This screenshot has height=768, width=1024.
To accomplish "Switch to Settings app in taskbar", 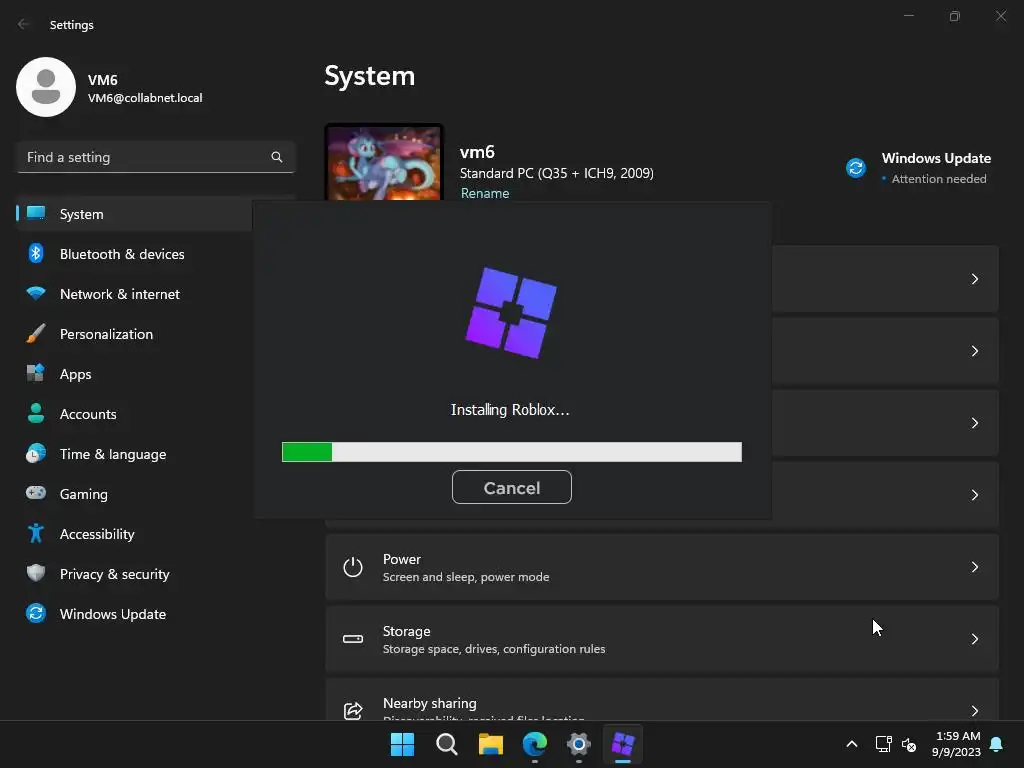I will pos(579,744).
